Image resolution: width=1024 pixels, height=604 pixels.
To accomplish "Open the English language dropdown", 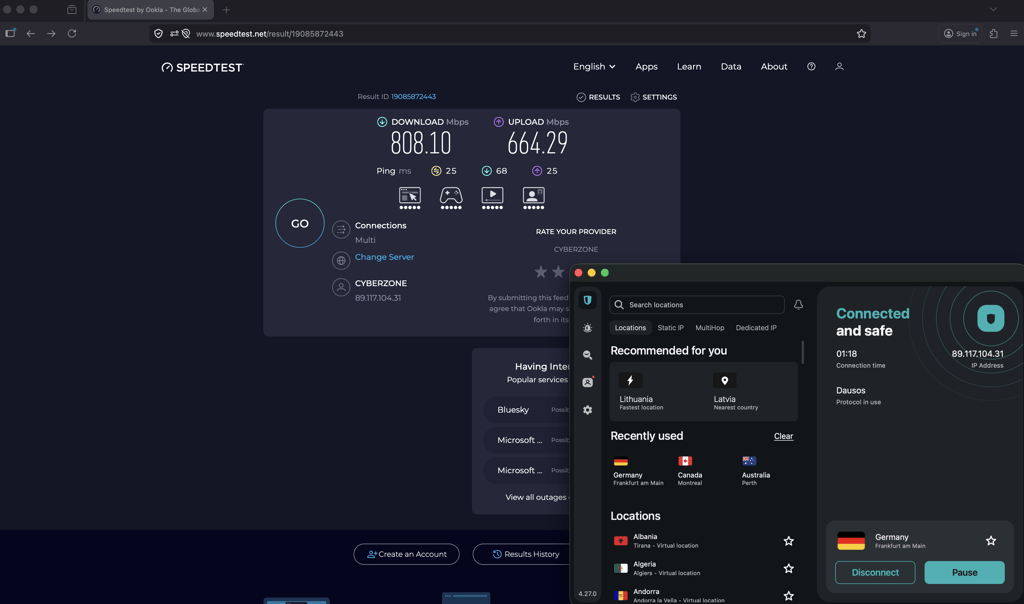I will click(594, 67).
